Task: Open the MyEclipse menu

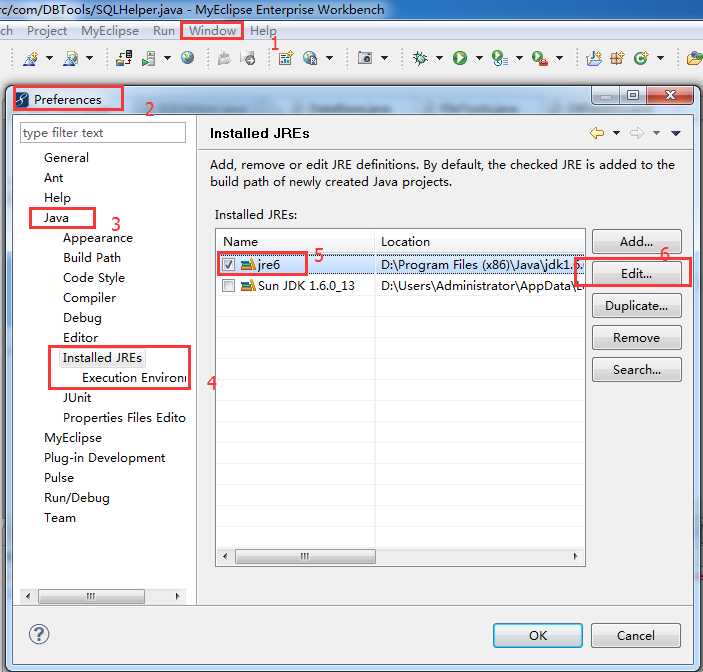Action: pos(110,30)
